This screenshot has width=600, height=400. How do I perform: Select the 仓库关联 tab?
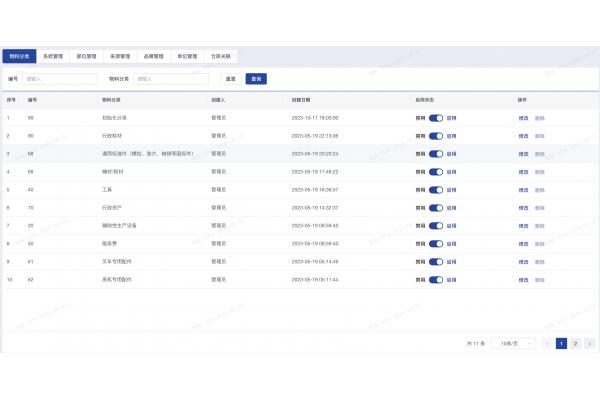[221, 57]
